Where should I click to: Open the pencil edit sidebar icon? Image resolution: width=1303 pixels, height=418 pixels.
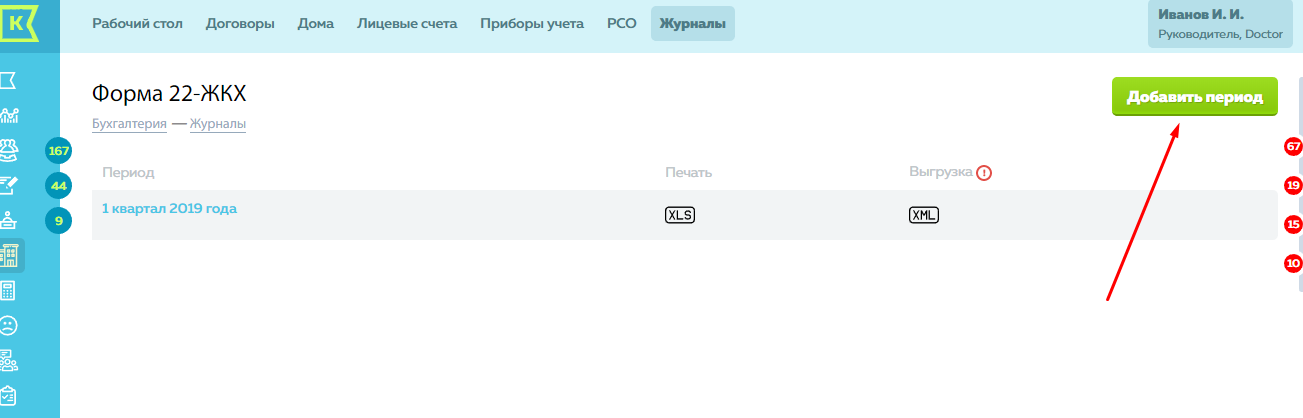[8, 184]
